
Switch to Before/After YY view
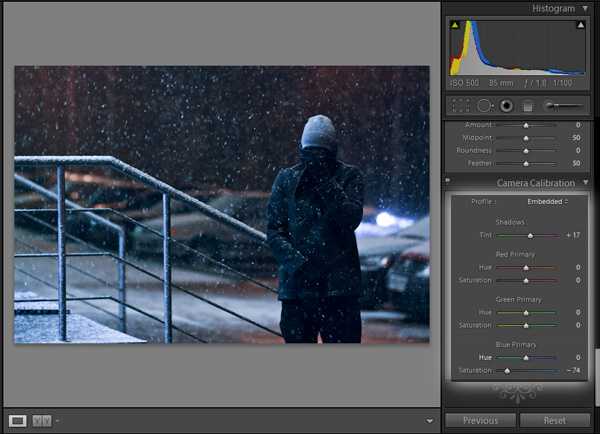(42, 421)
